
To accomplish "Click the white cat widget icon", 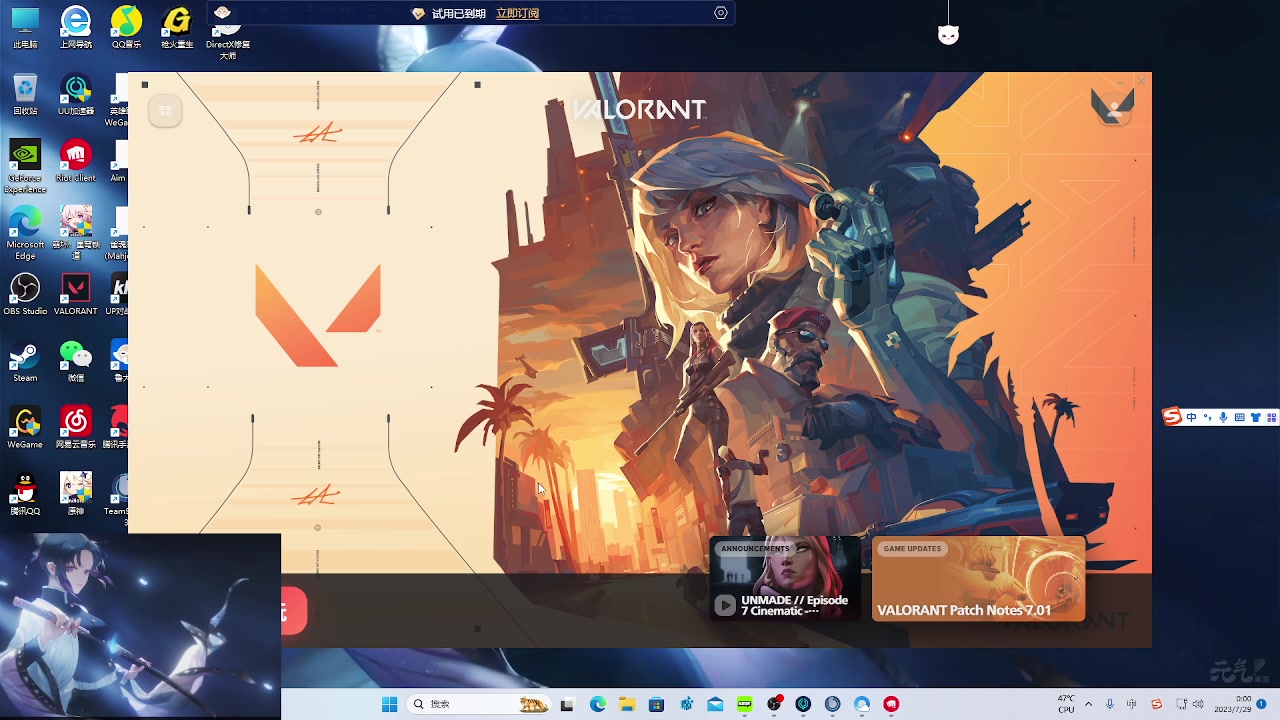I will [x=948, y=35].
